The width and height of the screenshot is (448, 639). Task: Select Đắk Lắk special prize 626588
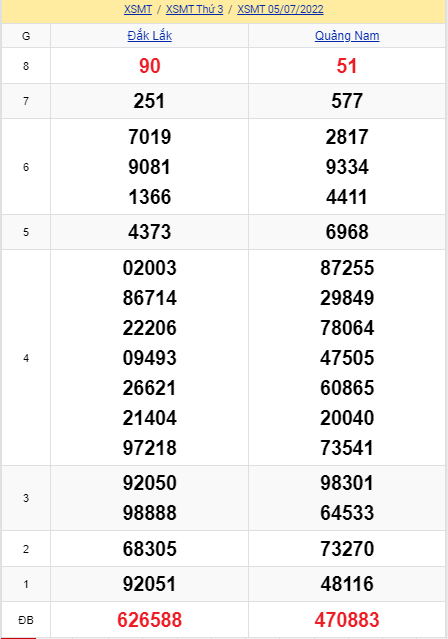[x=150, y=620]
